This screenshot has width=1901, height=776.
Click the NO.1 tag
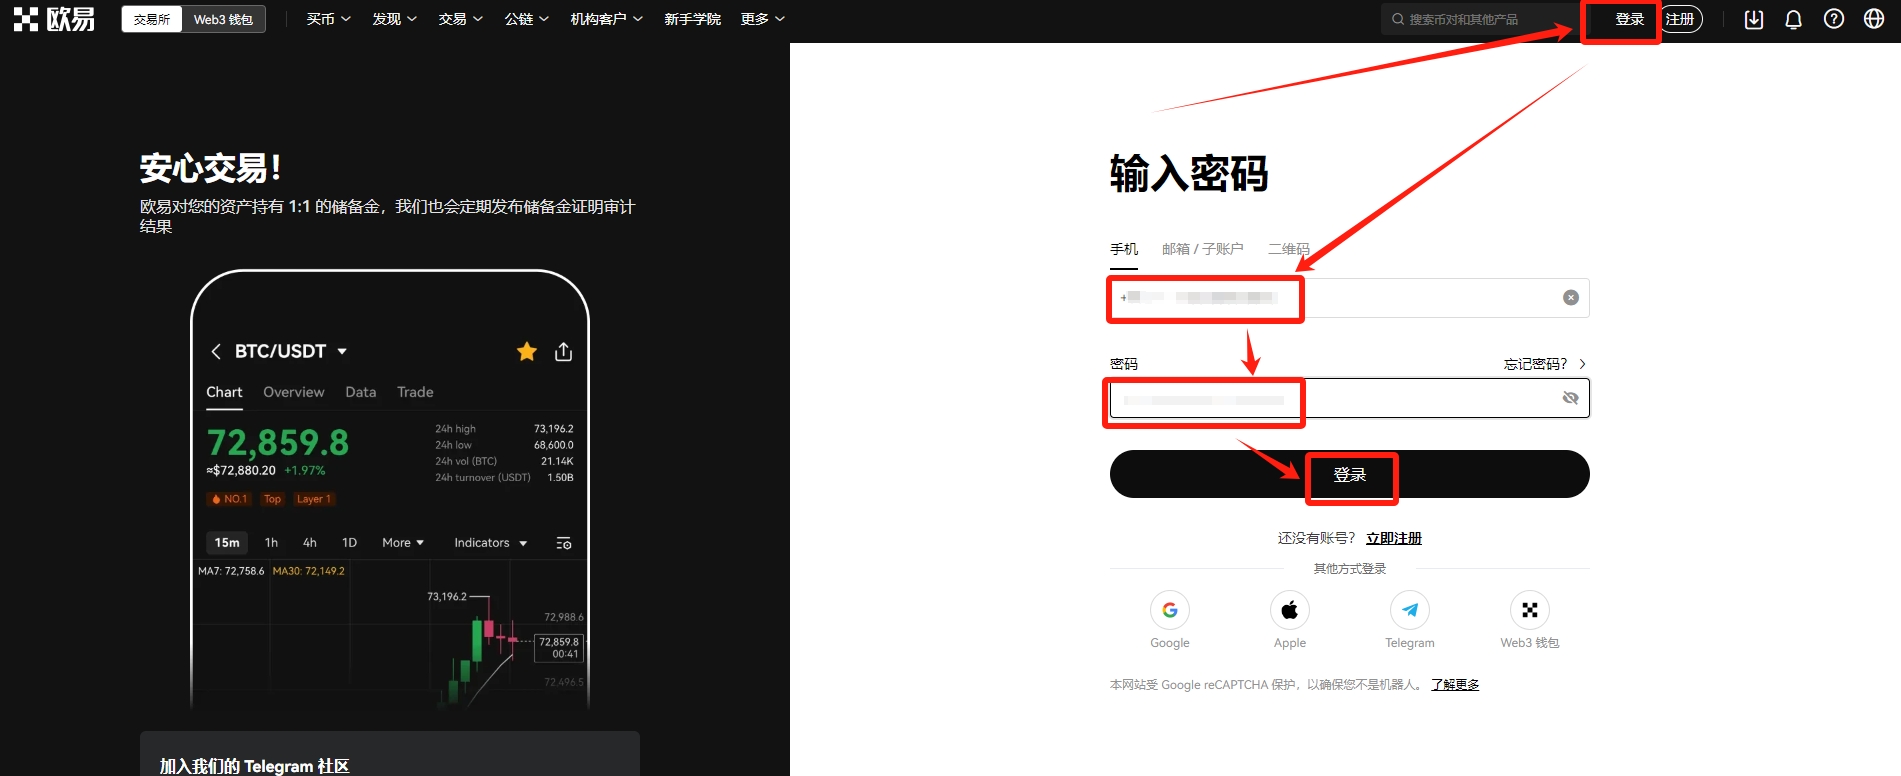tap(229, 499)
